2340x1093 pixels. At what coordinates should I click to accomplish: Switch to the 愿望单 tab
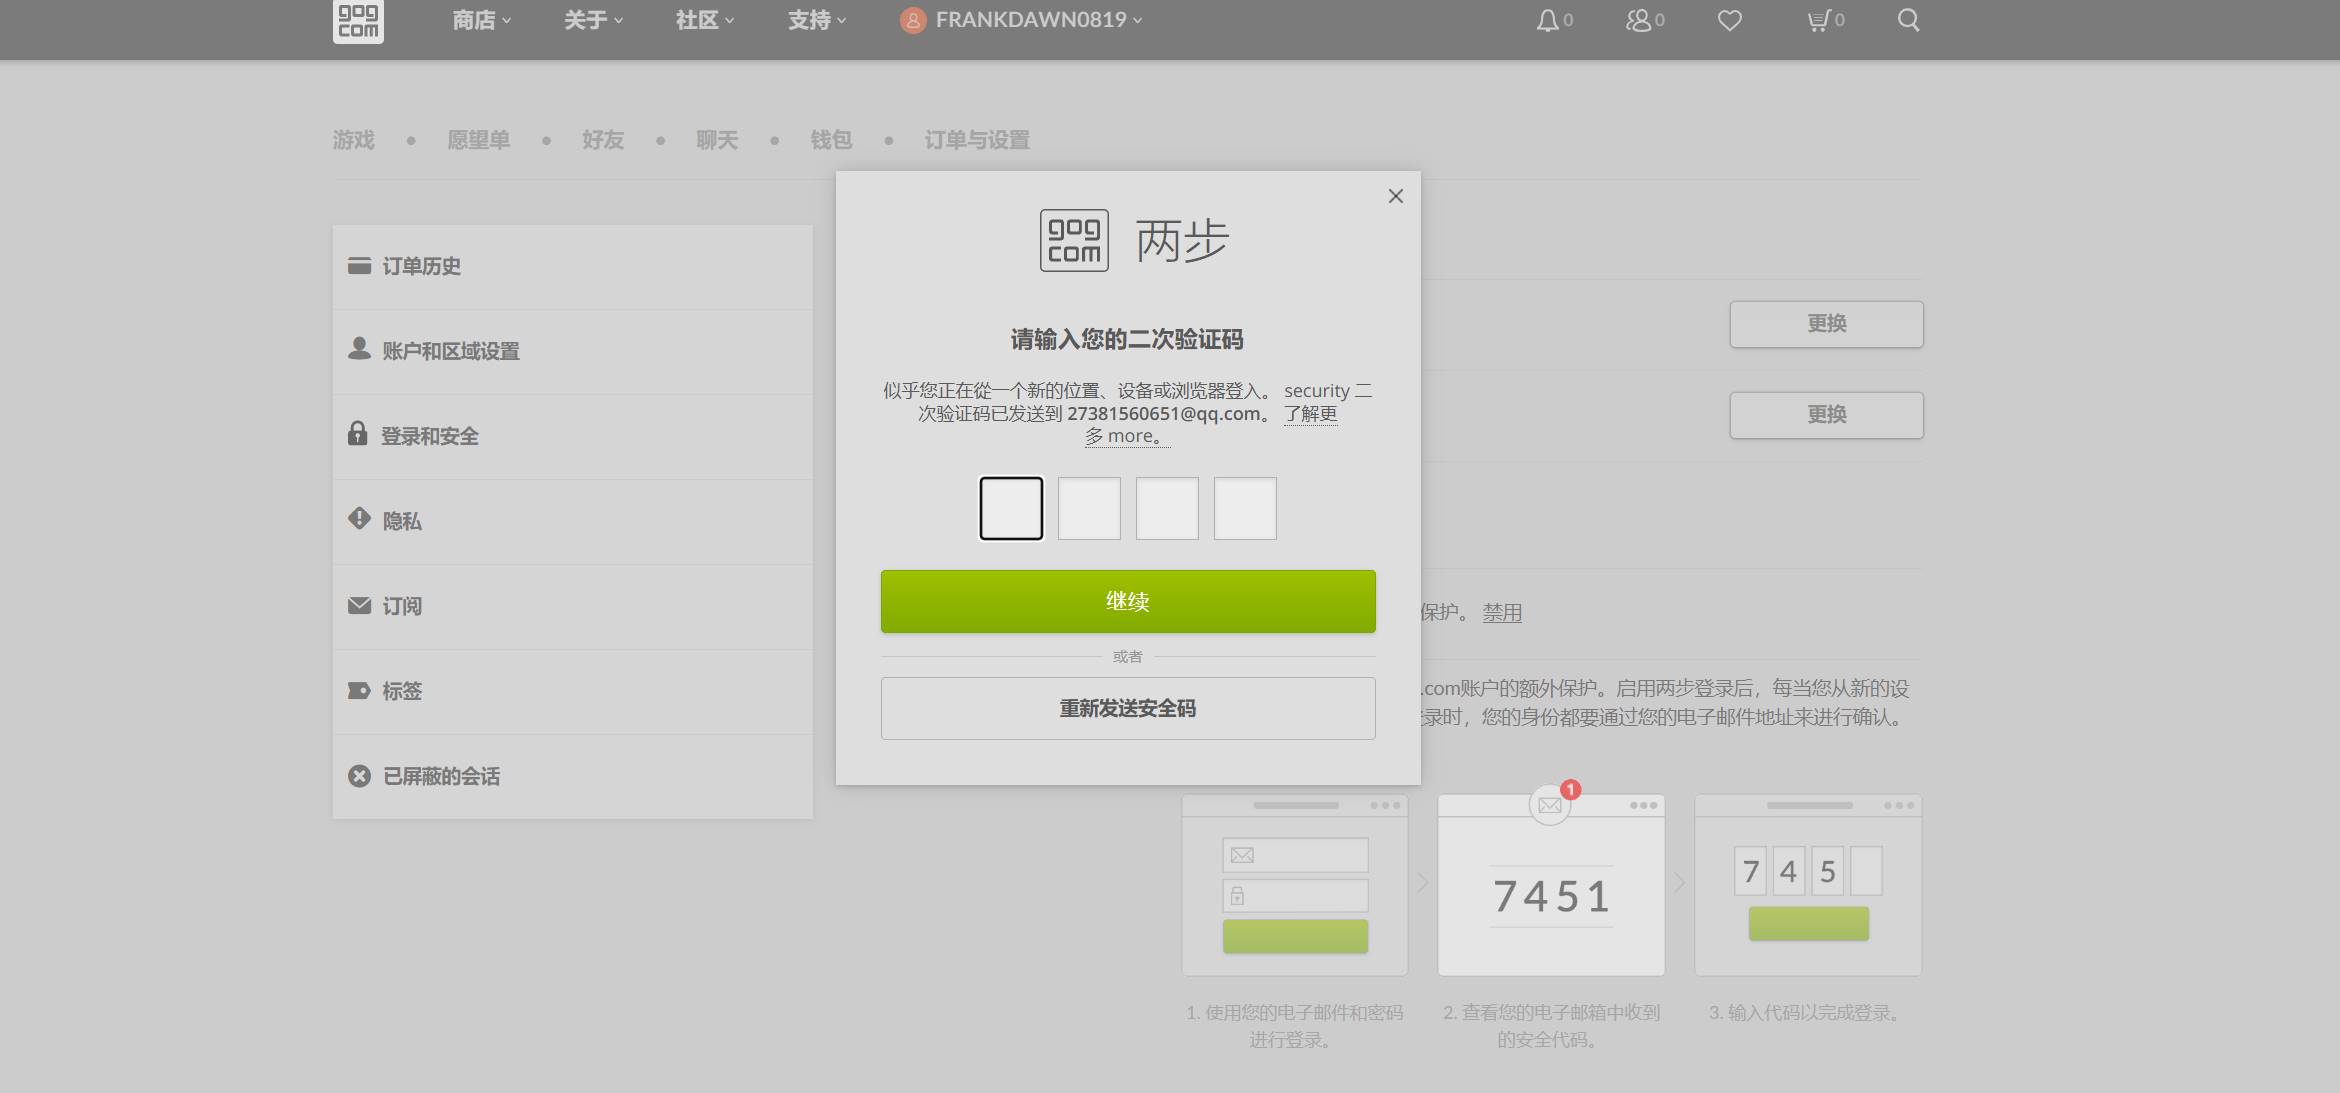478,140
